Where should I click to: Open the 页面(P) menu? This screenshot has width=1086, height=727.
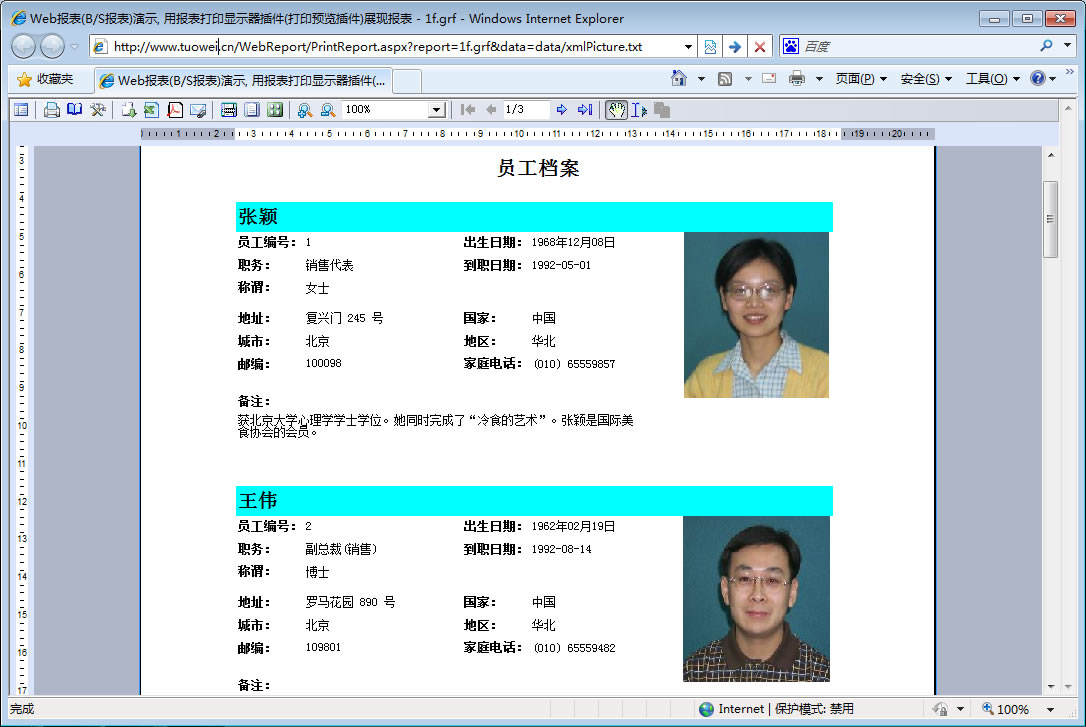[860, 79]
